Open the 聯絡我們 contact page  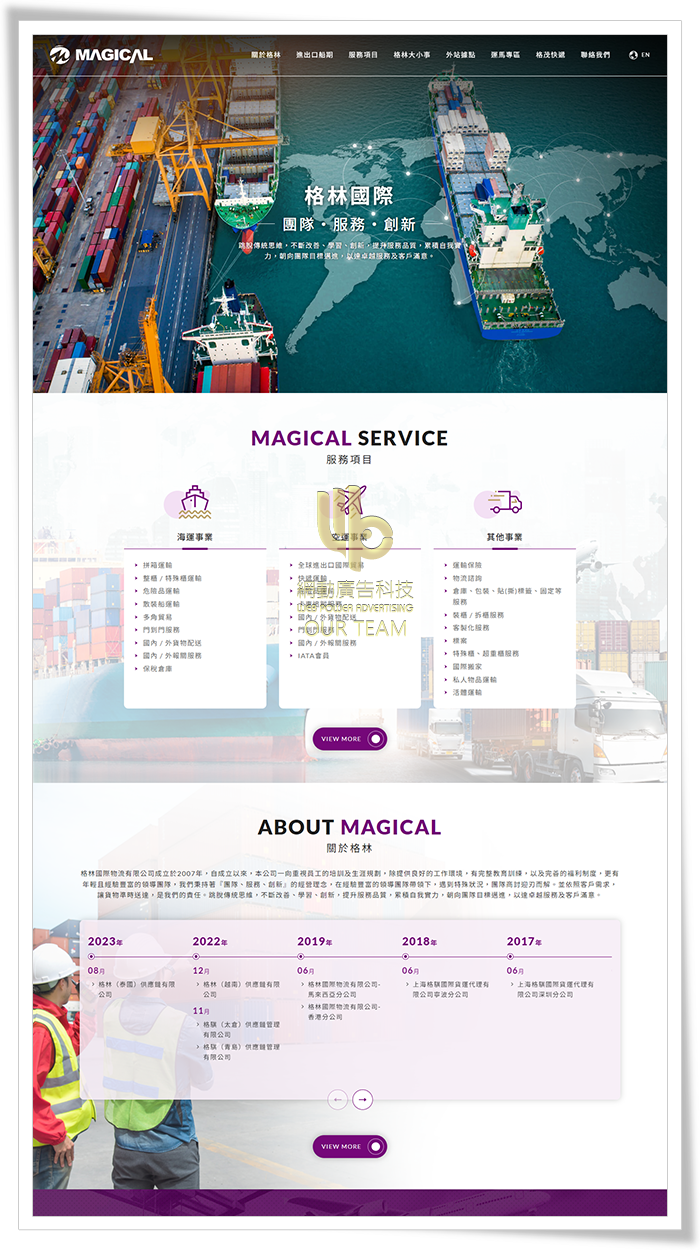pos(595,55)
